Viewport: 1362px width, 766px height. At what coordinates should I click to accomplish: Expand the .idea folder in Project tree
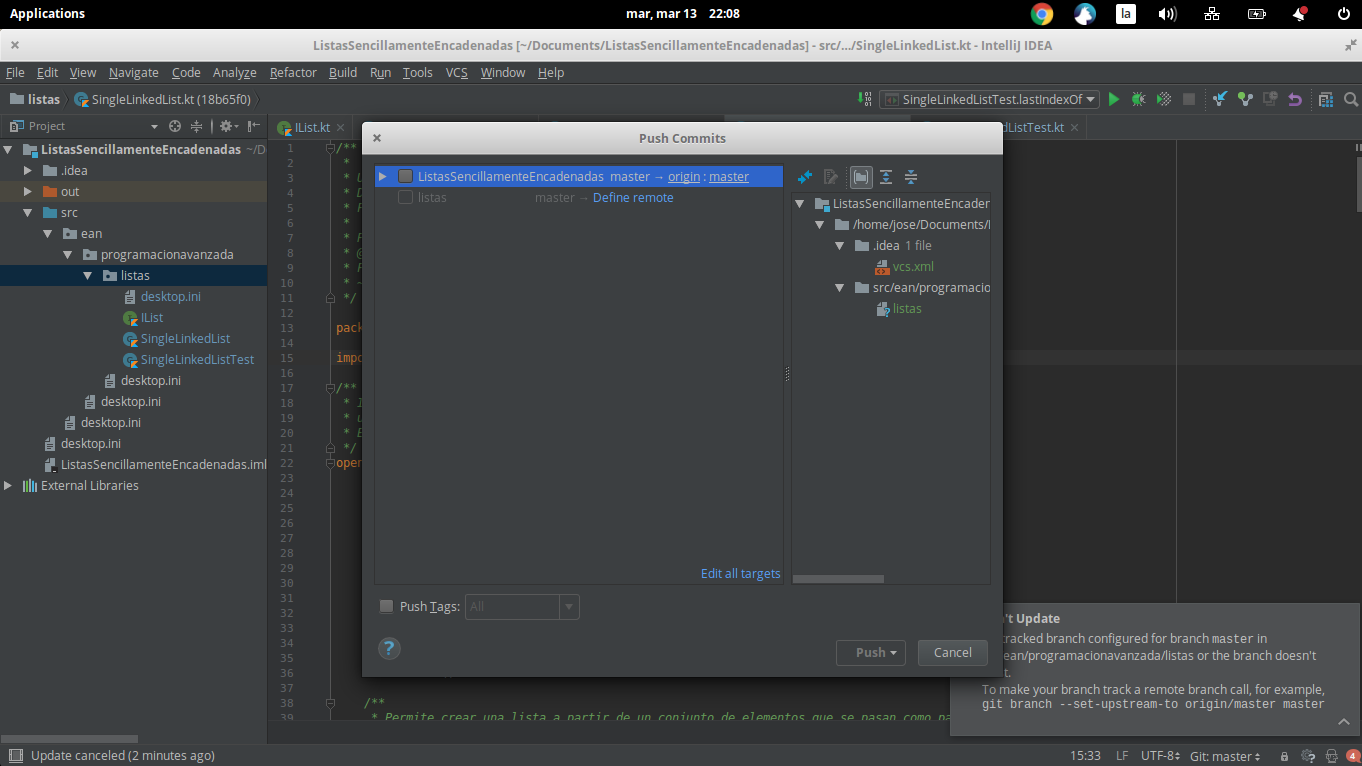[x=28, y=170]
